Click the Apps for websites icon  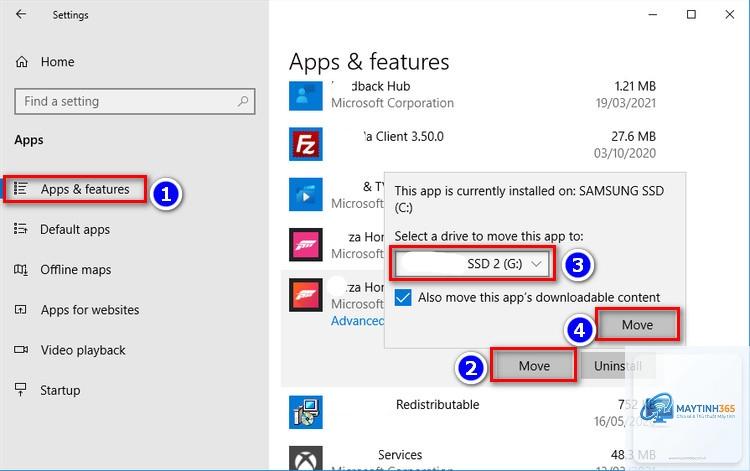coord(21,309)
